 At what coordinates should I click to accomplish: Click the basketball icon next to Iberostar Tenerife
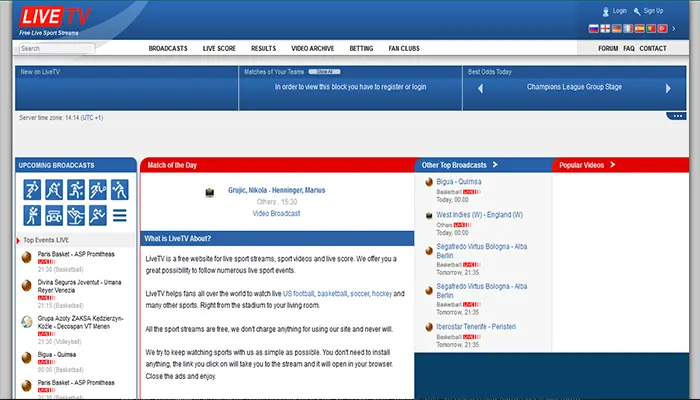tap(429, 327)
